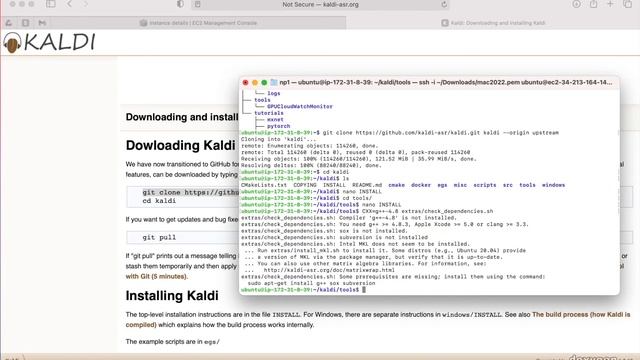Zoom the terminal with the green button
Image resolution: width=640 pixels, height=360 pixels.
(x=264, y=82)
